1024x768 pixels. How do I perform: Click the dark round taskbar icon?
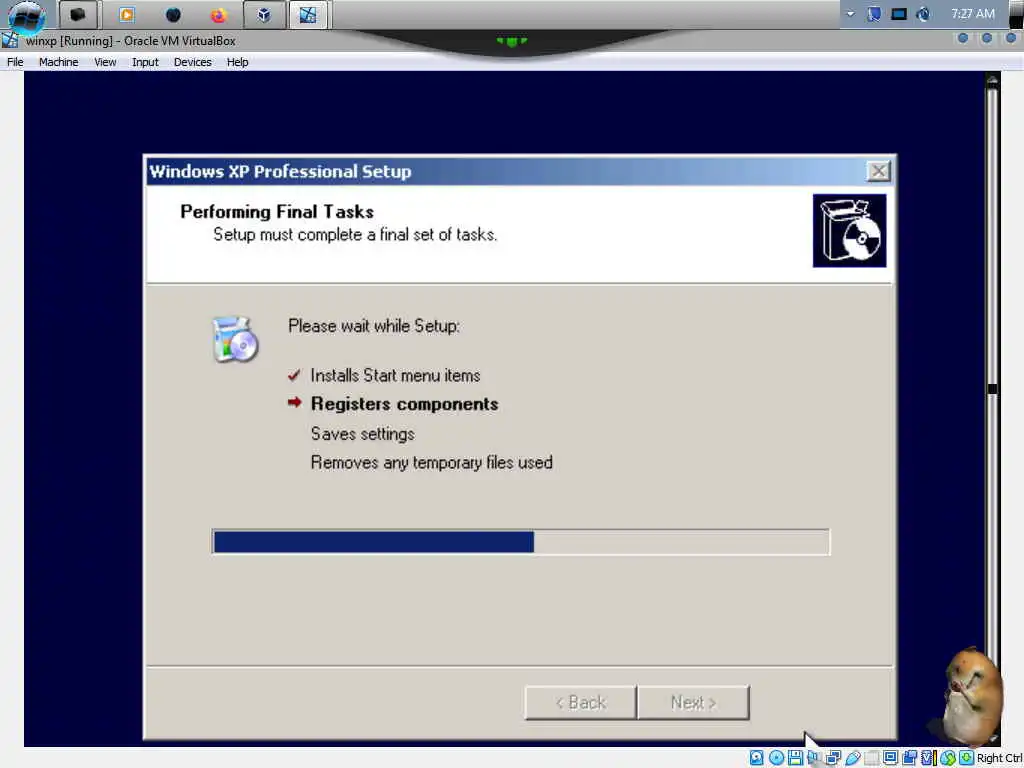pyautogui.click(x=173, y=14)
